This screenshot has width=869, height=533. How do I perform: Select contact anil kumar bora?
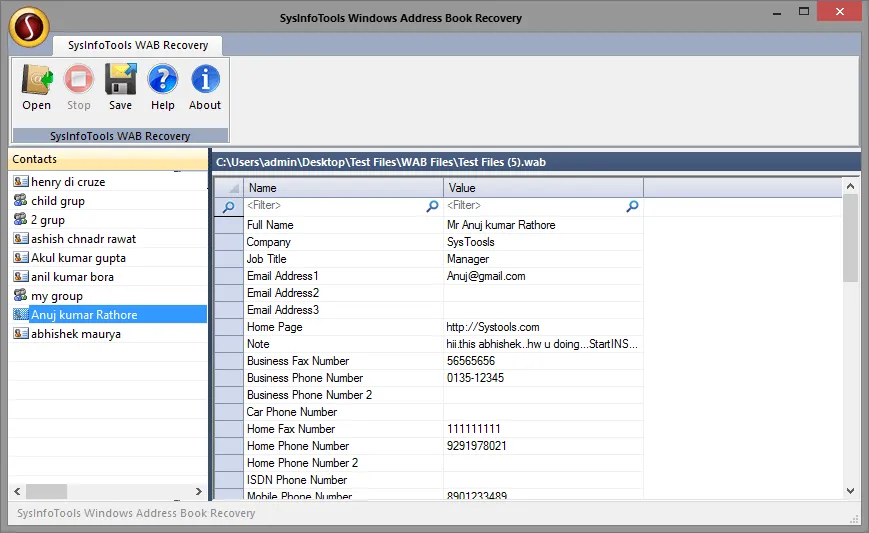(72, 276)
